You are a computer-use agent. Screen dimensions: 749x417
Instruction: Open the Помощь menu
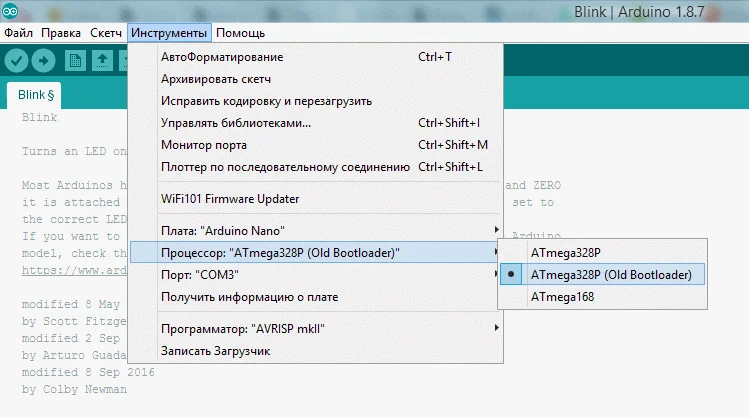pyautogui.click(x=240, y=33)
